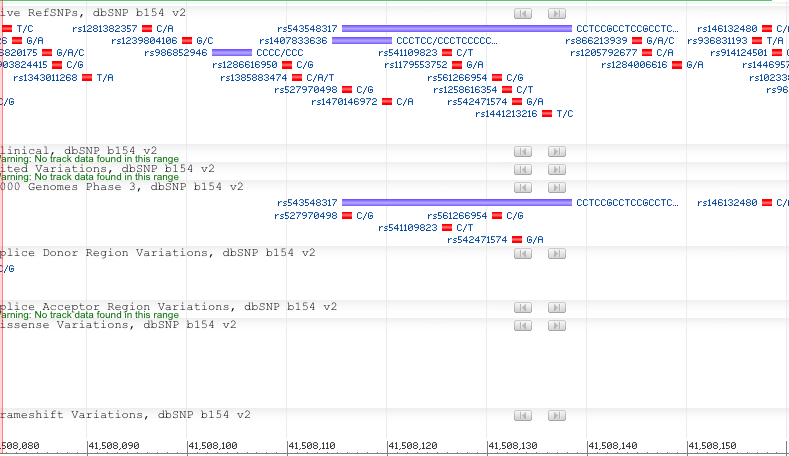Click the purple deletion bar of rs1407833636
Screen dimensions: 789x456
[363, 41]
